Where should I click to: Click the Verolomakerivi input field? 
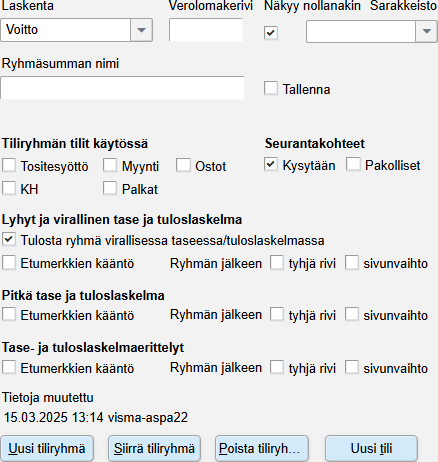click(x=206, y=30)
